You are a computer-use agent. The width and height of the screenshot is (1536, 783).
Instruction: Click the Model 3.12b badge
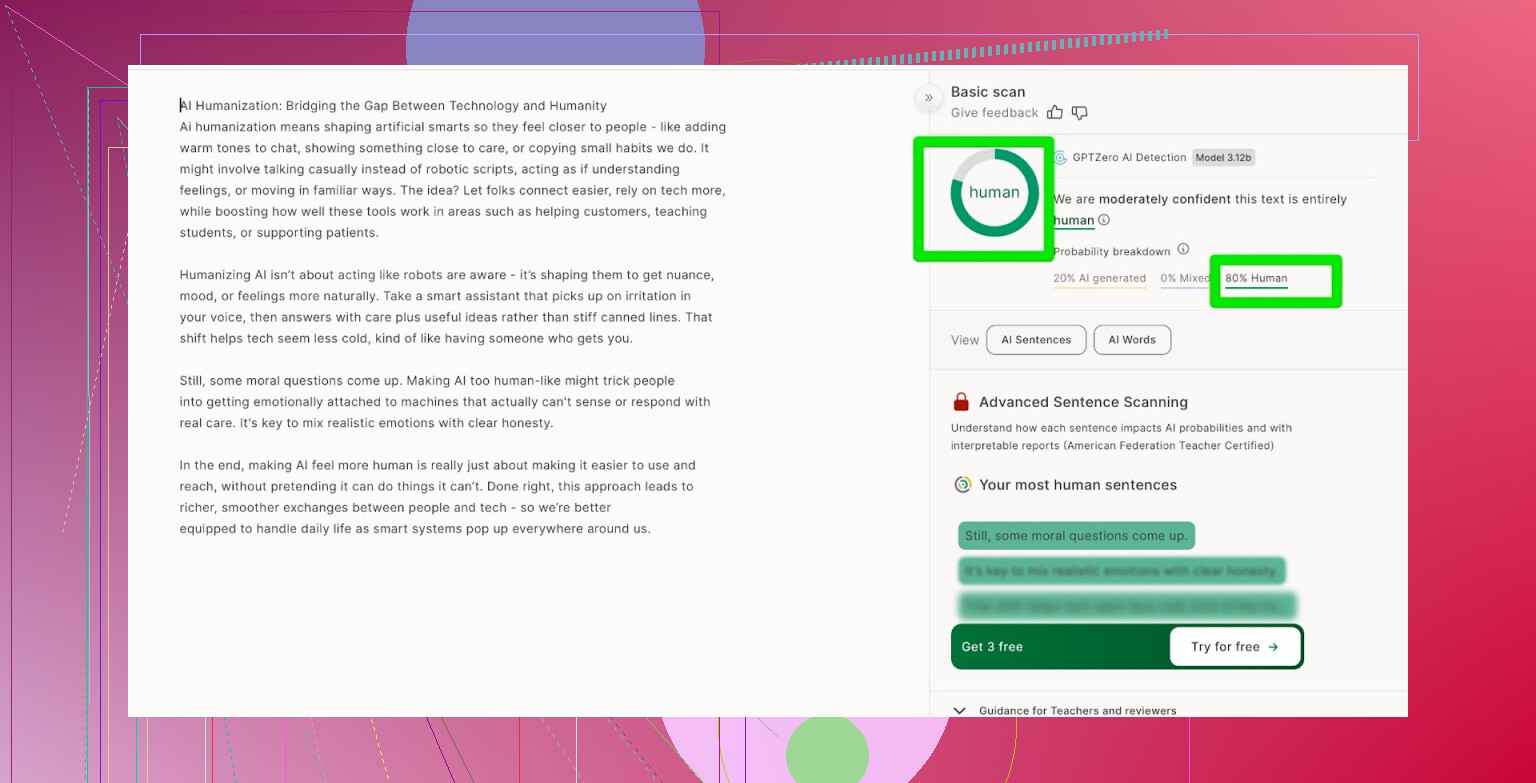(x=1223, y=157)
